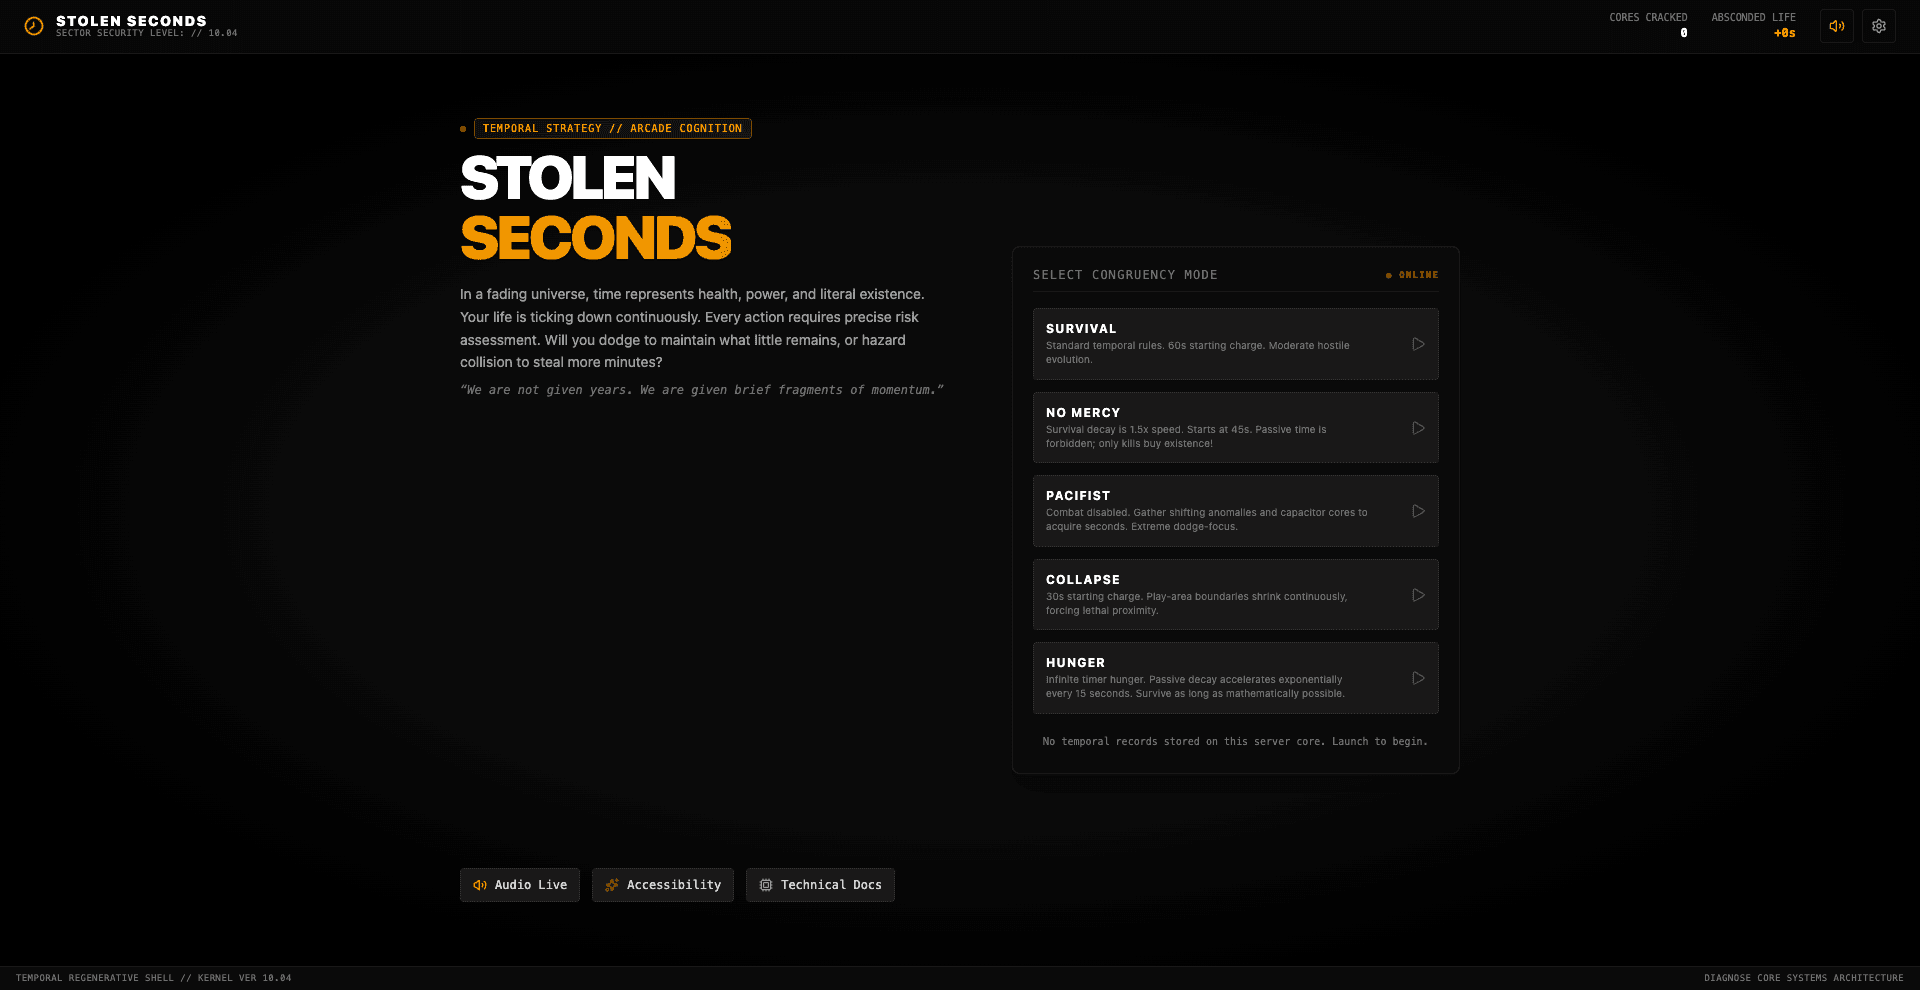The image size is (1920, 990).
Task: Click the ONLINE status indicator
Action: point(1412,275)
